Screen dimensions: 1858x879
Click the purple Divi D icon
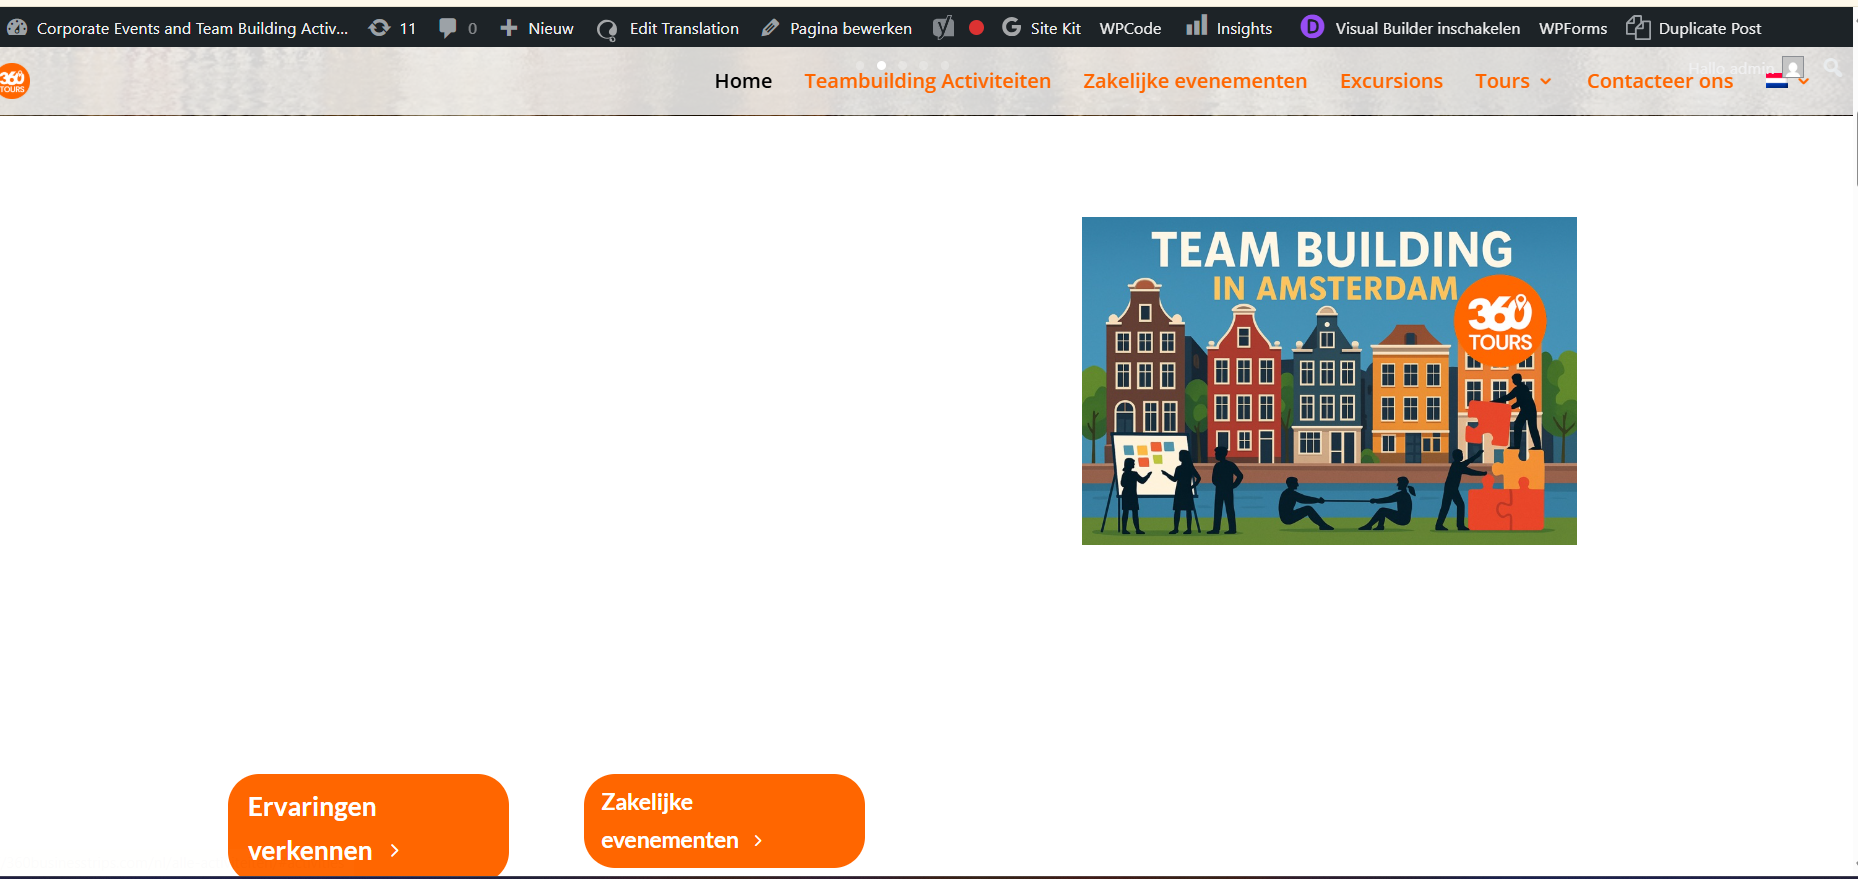(1312, 27)
